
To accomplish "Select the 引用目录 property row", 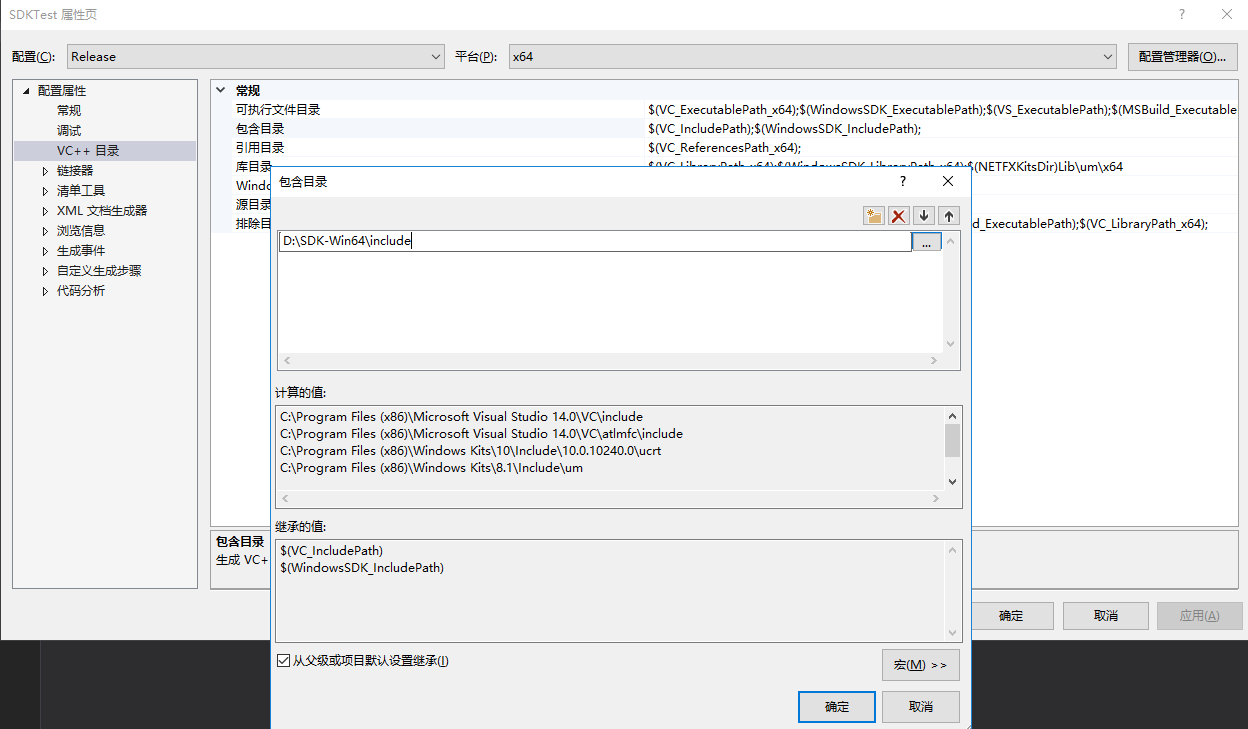I will click(724, 148).
